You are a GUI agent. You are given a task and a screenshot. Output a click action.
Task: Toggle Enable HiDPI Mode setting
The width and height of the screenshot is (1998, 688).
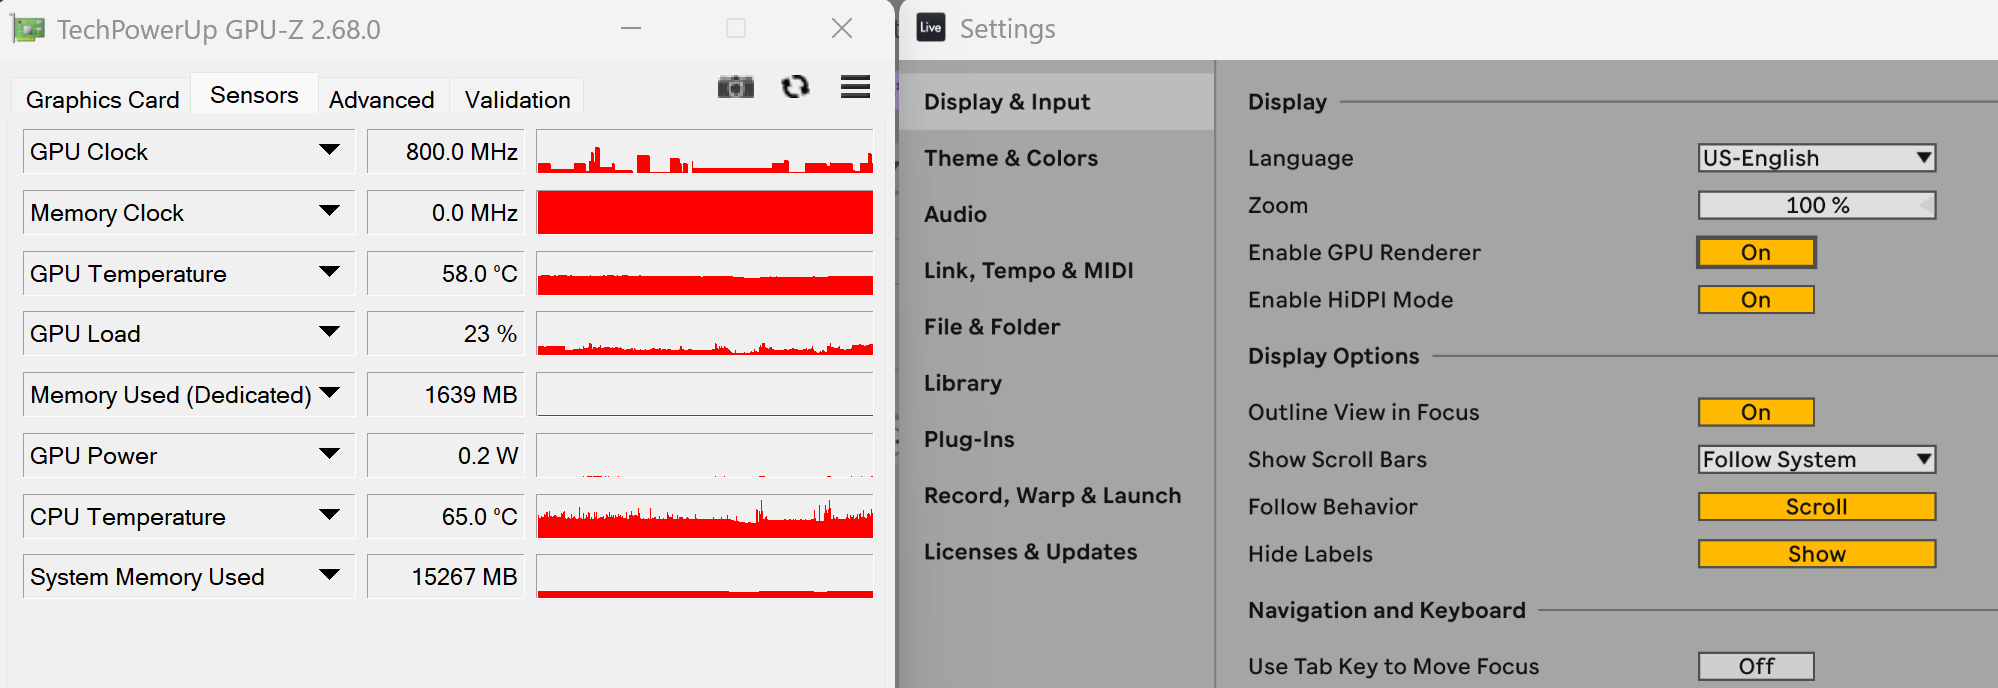tap(1756, 300)
